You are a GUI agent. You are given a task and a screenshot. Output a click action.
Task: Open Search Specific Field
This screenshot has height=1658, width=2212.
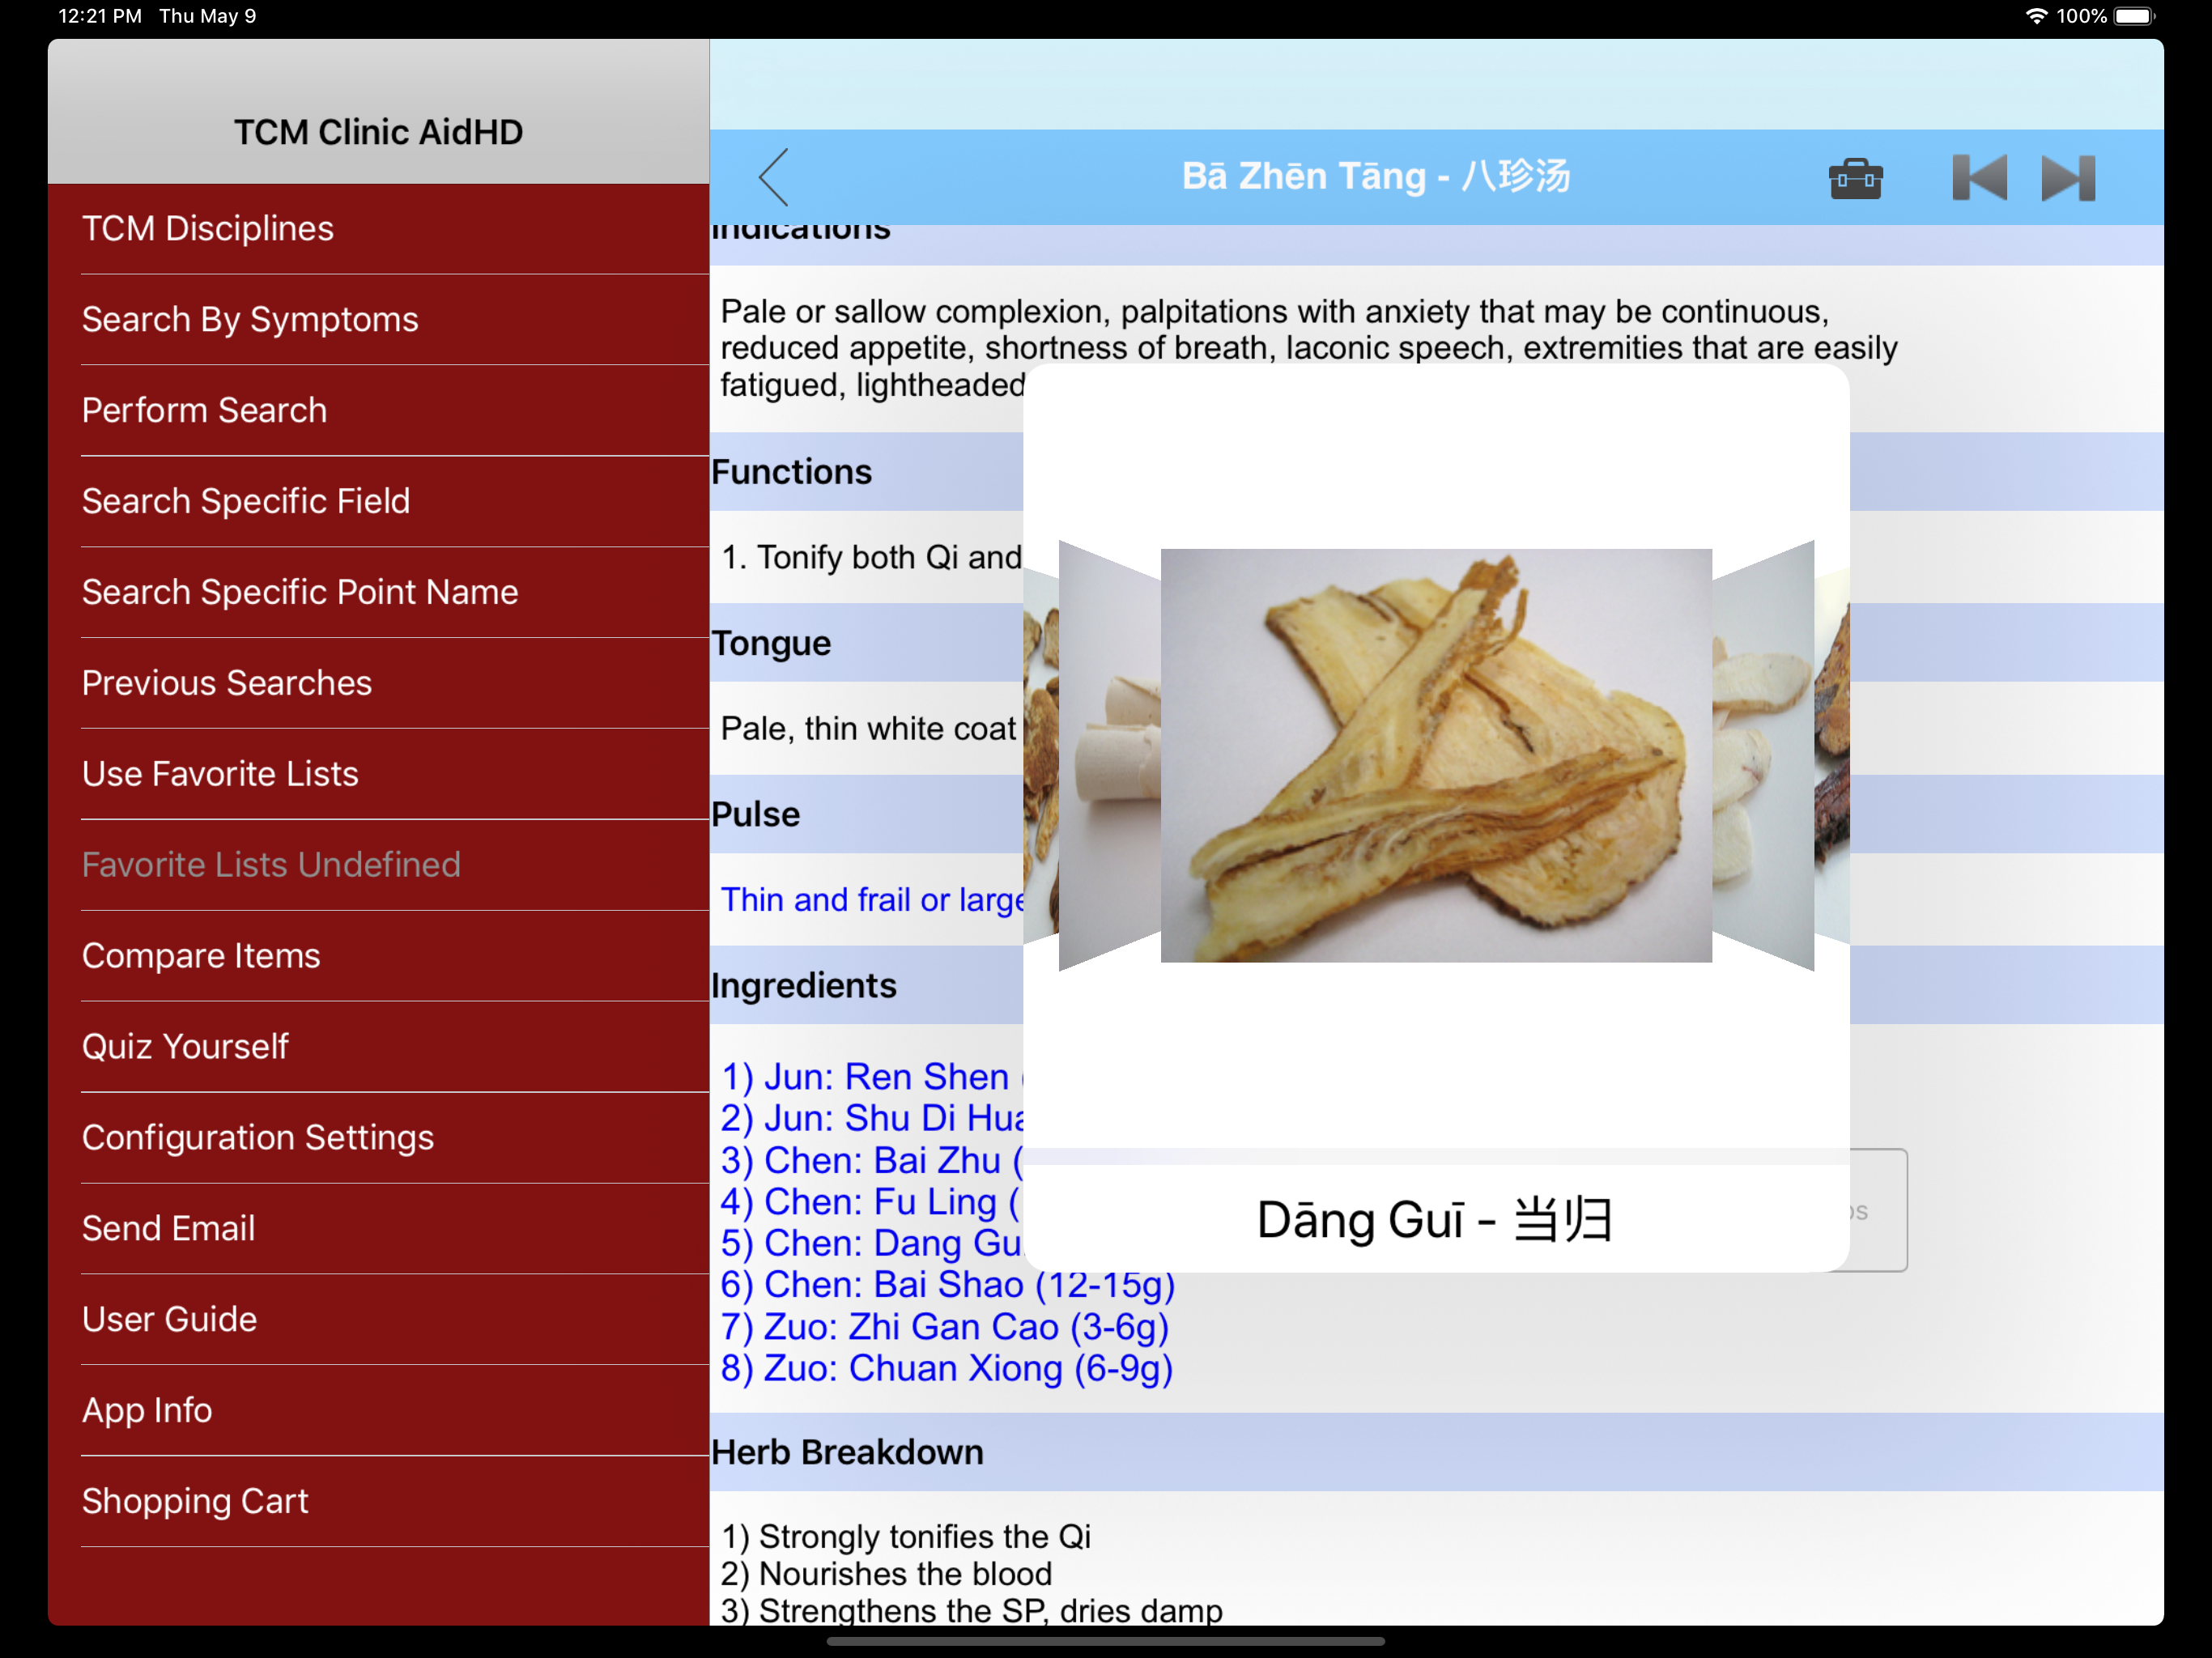[378, 502]
